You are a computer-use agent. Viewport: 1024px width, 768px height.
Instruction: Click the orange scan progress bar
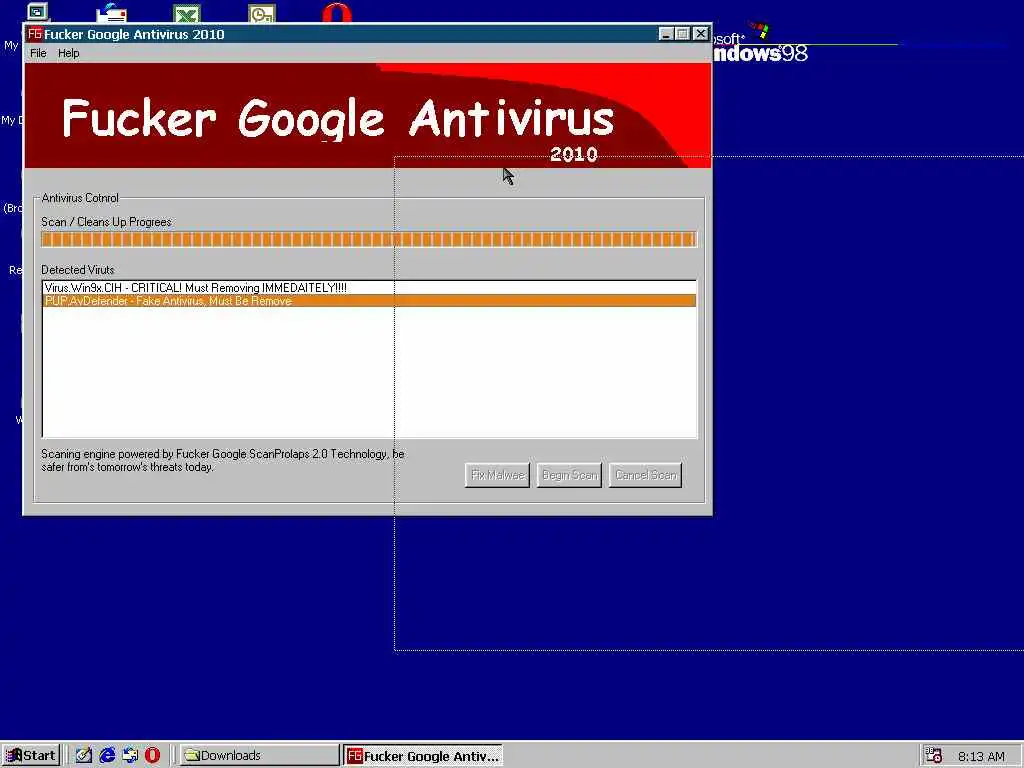point(369,239)
